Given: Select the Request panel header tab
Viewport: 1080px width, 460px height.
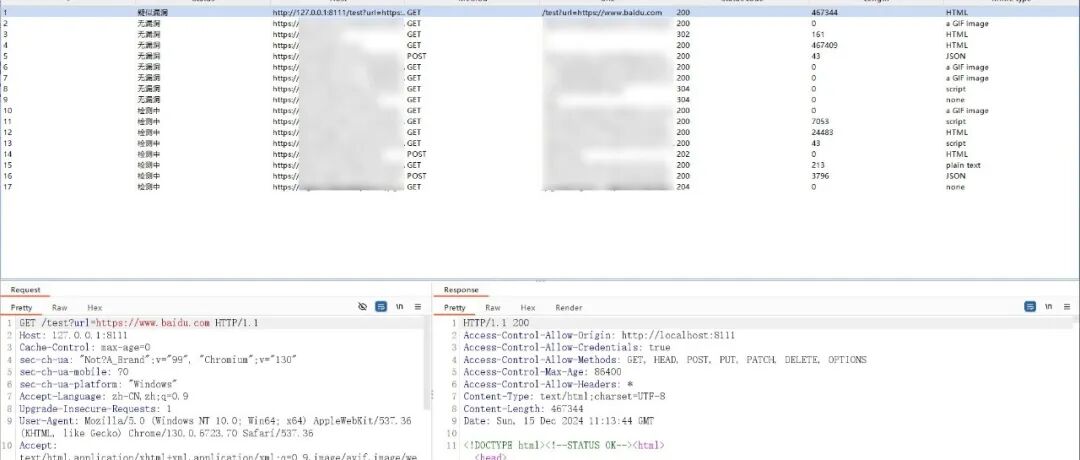Looking at the screenshot, I should pyautogui.click(x=25, y=290).
